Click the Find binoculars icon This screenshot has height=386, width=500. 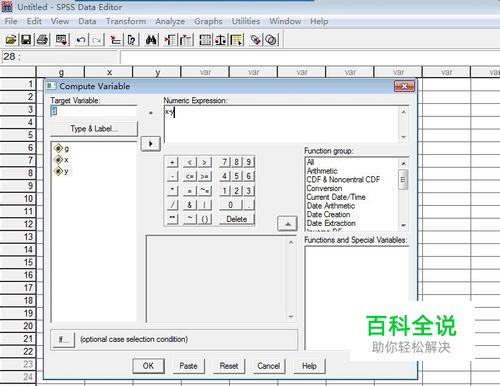click(x=151, y=40)
